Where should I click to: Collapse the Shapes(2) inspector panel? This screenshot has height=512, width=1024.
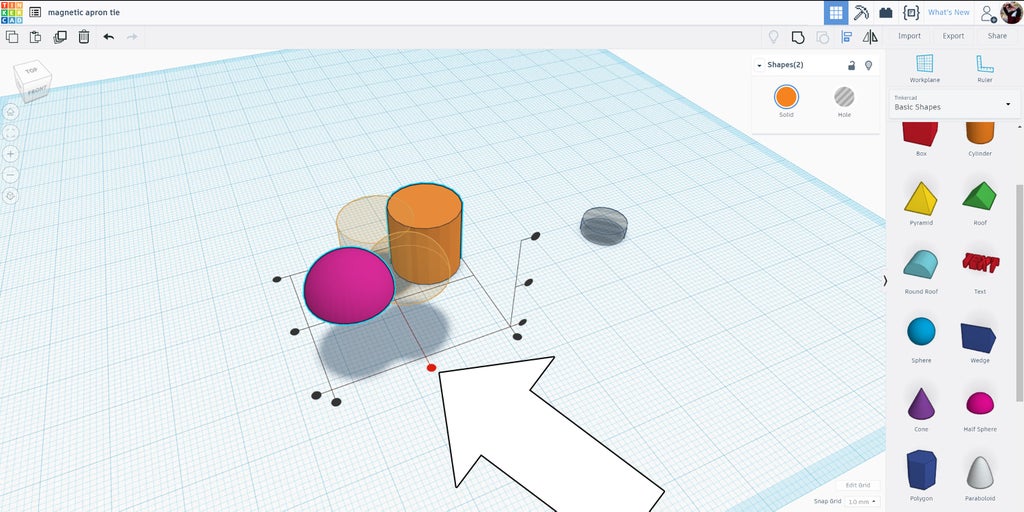coord(759,65)
